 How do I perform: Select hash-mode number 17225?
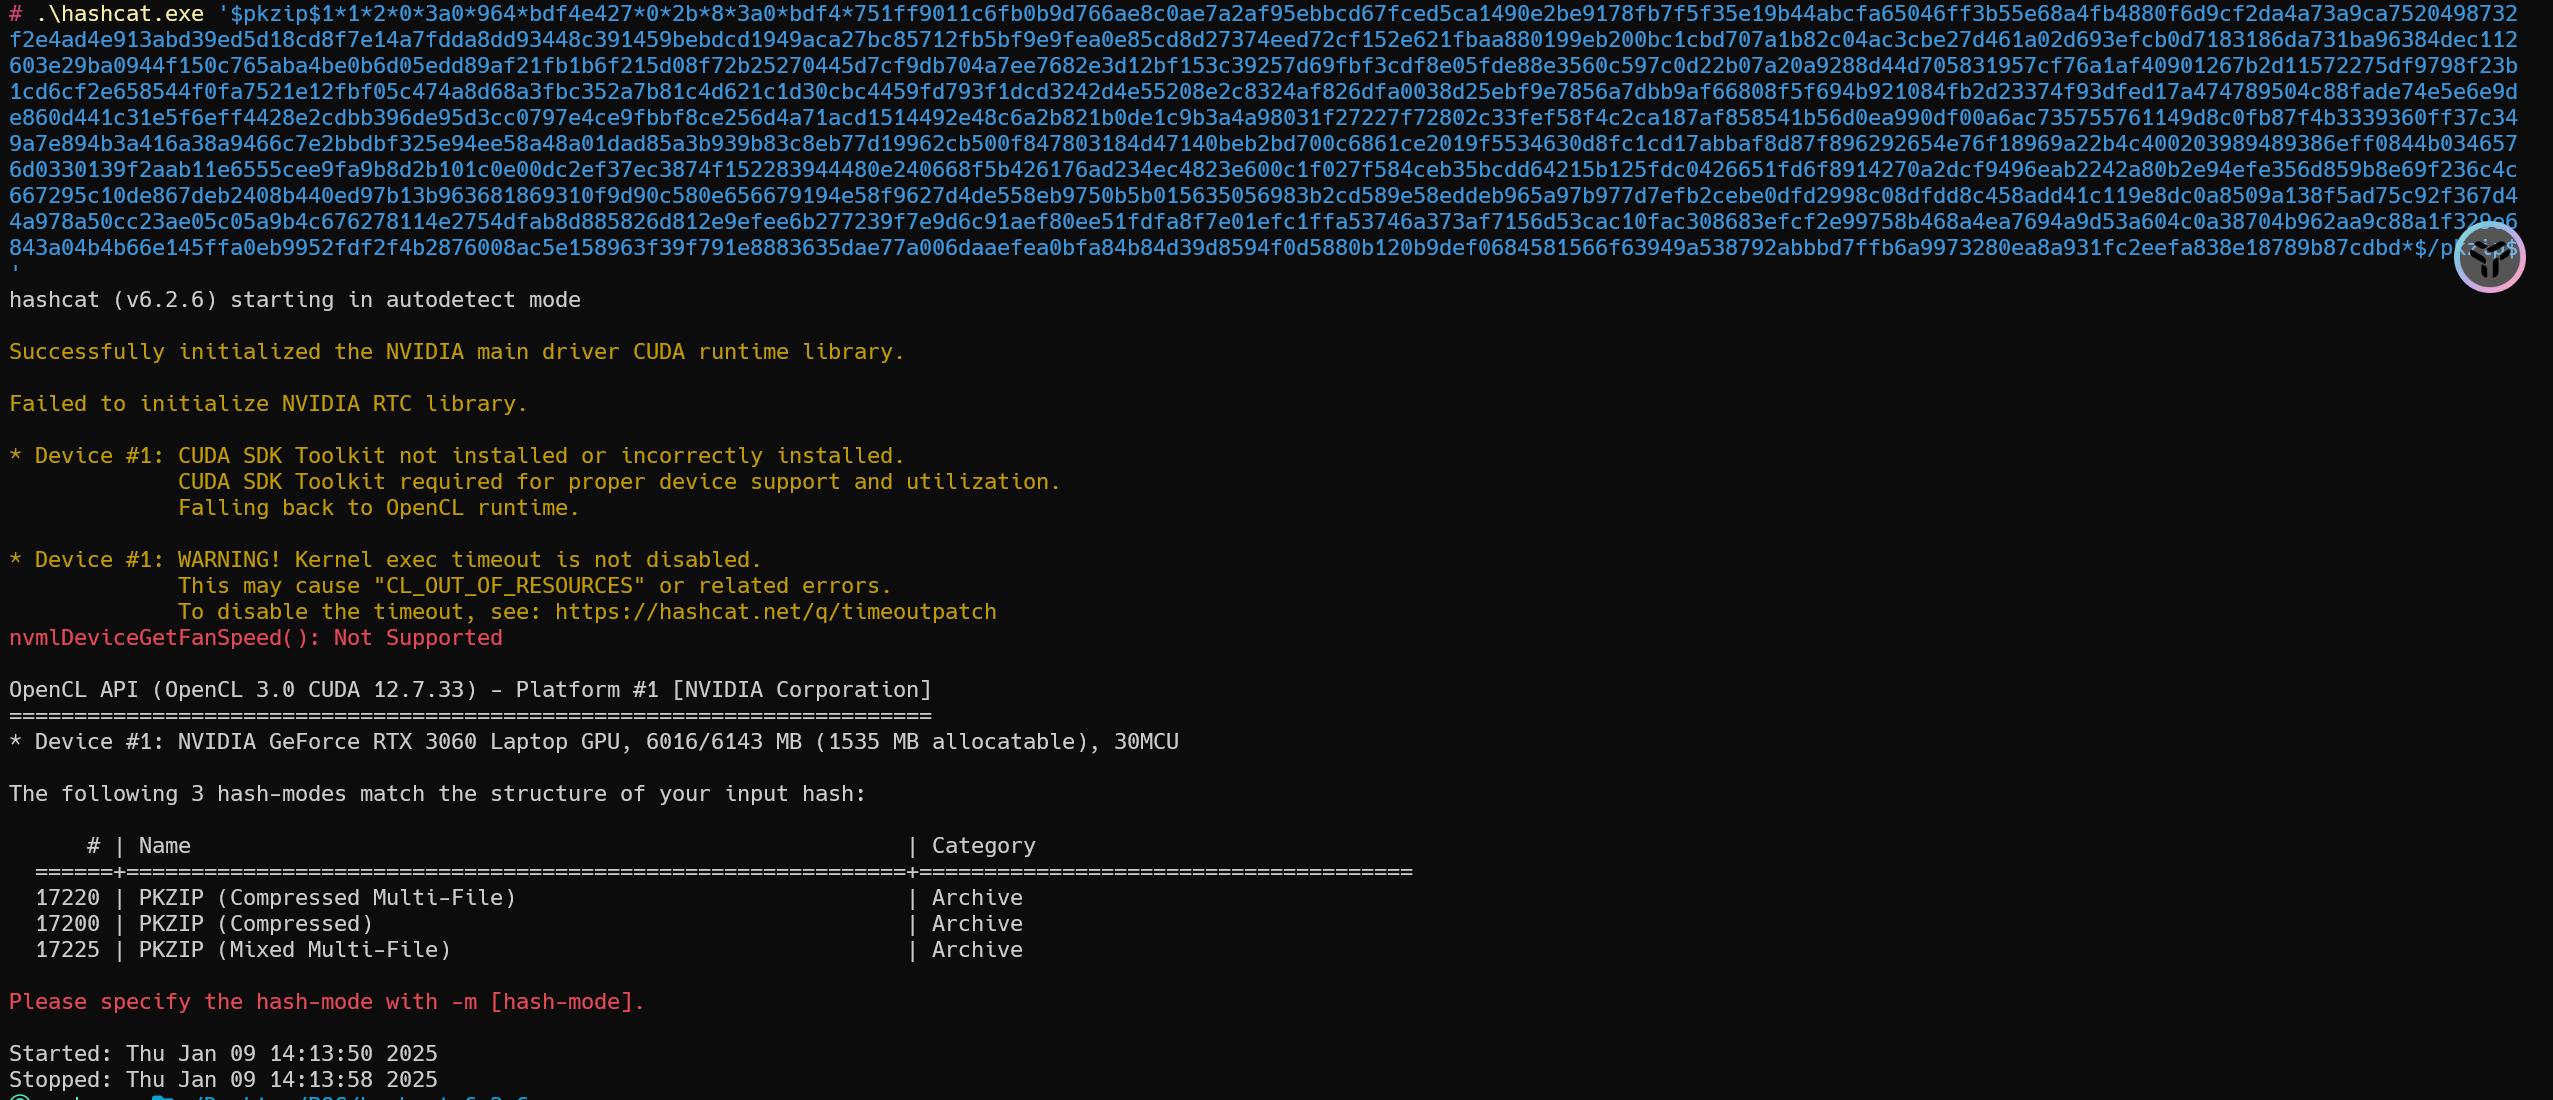(68, 950)
